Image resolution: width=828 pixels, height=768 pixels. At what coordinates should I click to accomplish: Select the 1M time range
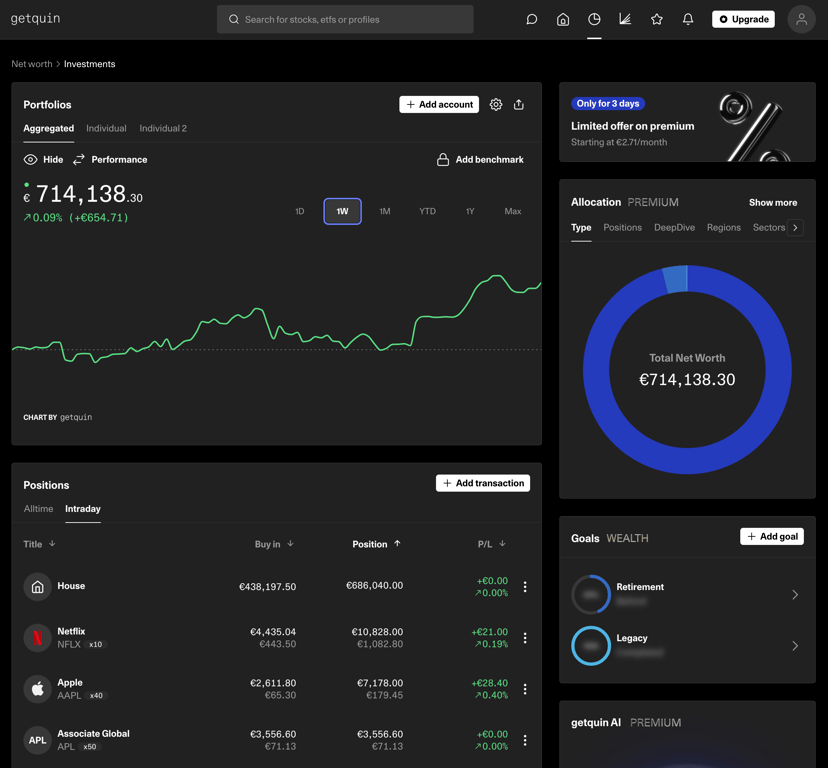(x=384, y=211)
